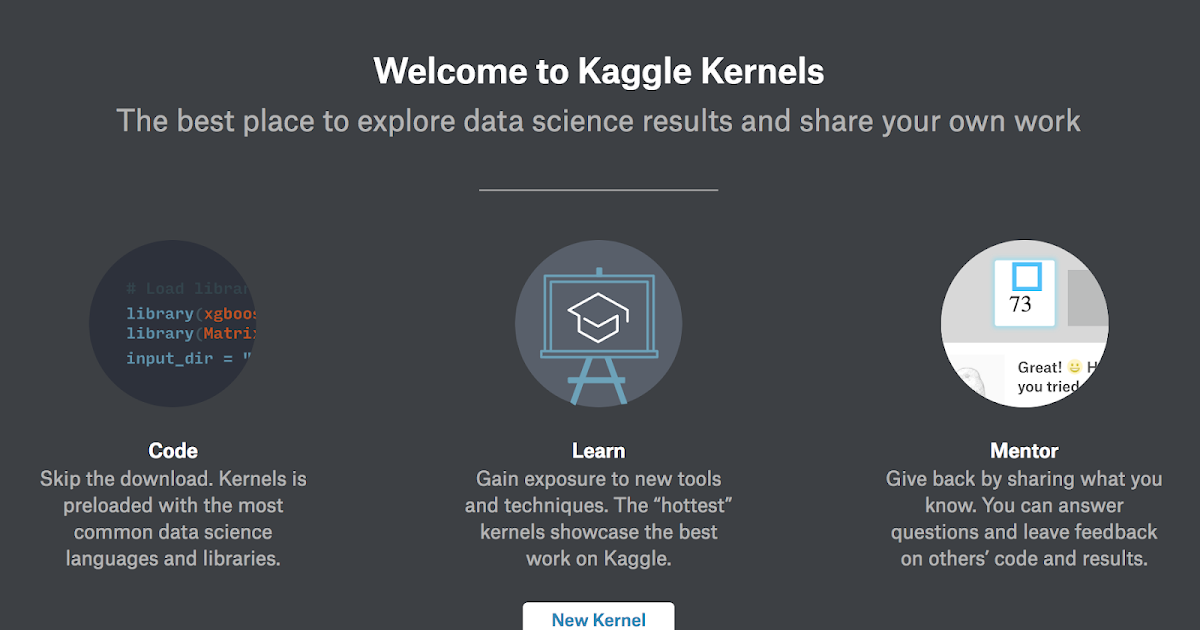Click the Learn section heading

(598, 450)
